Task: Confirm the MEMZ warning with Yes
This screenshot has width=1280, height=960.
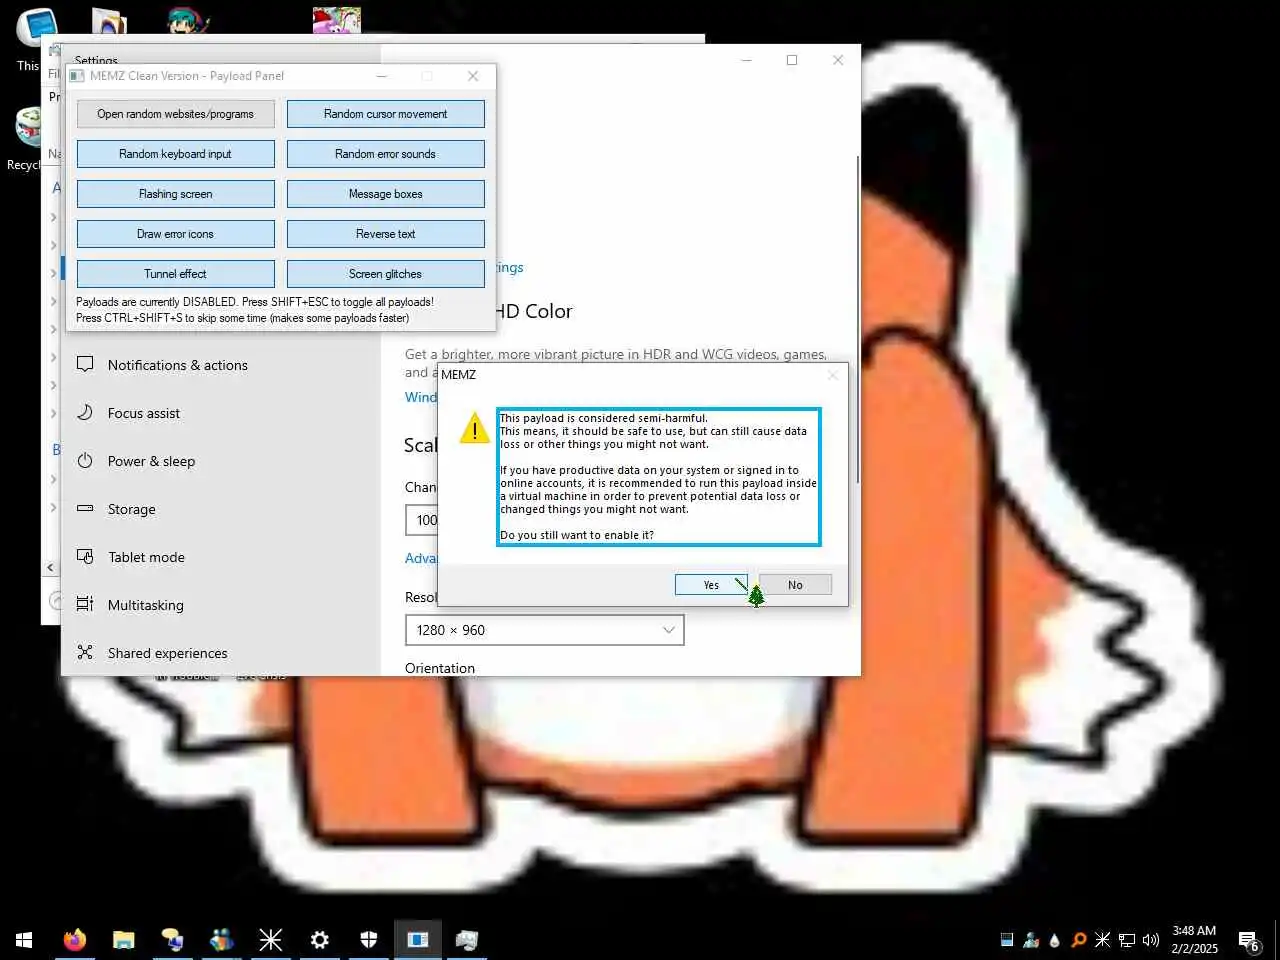Action: coord(711,585)
